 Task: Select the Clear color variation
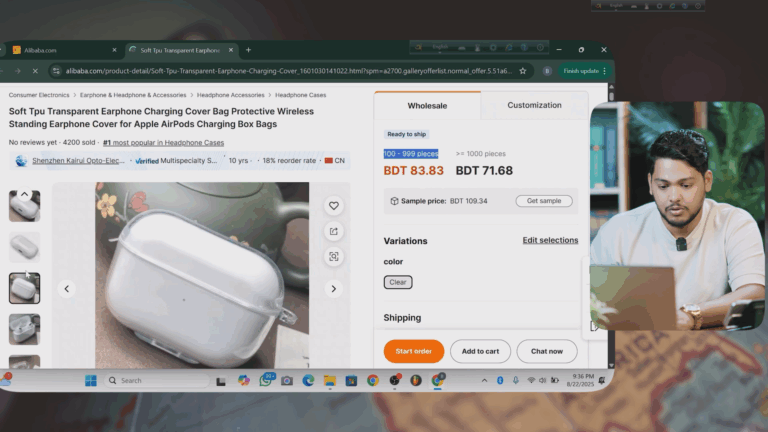397,282
